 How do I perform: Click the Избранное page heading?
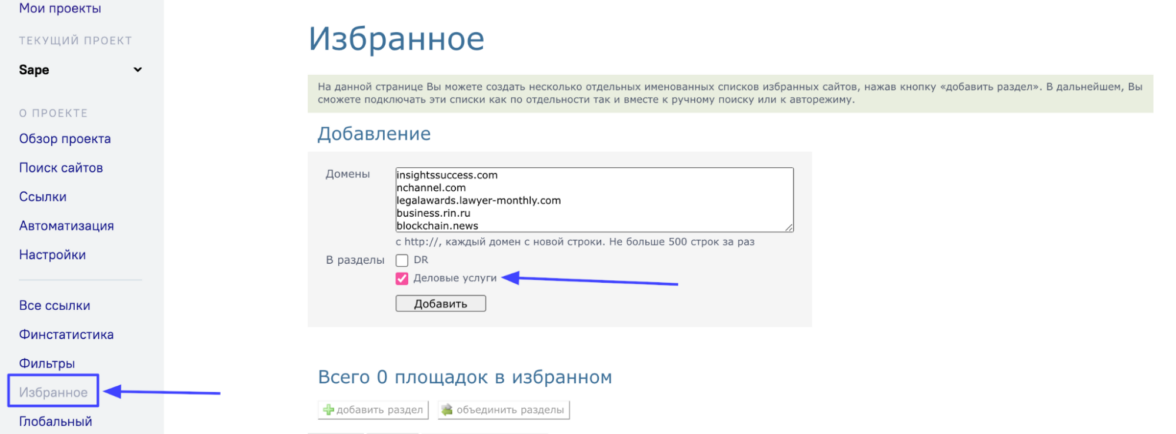[x=396, y=40]
